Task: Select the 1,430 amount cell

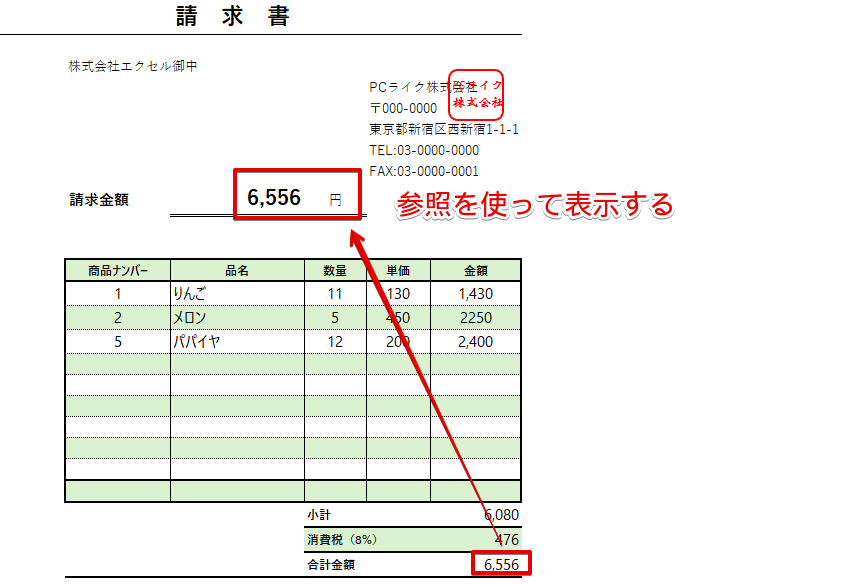Action: [476, 294]
